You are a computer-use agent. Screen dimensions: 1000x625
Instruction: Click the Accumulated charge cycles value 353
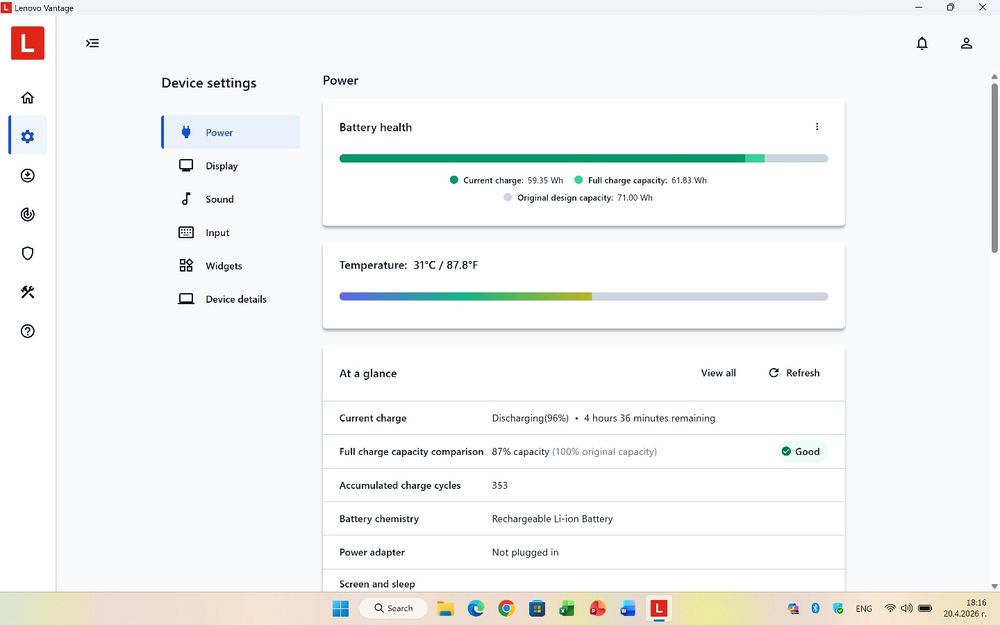click(499, 485)
